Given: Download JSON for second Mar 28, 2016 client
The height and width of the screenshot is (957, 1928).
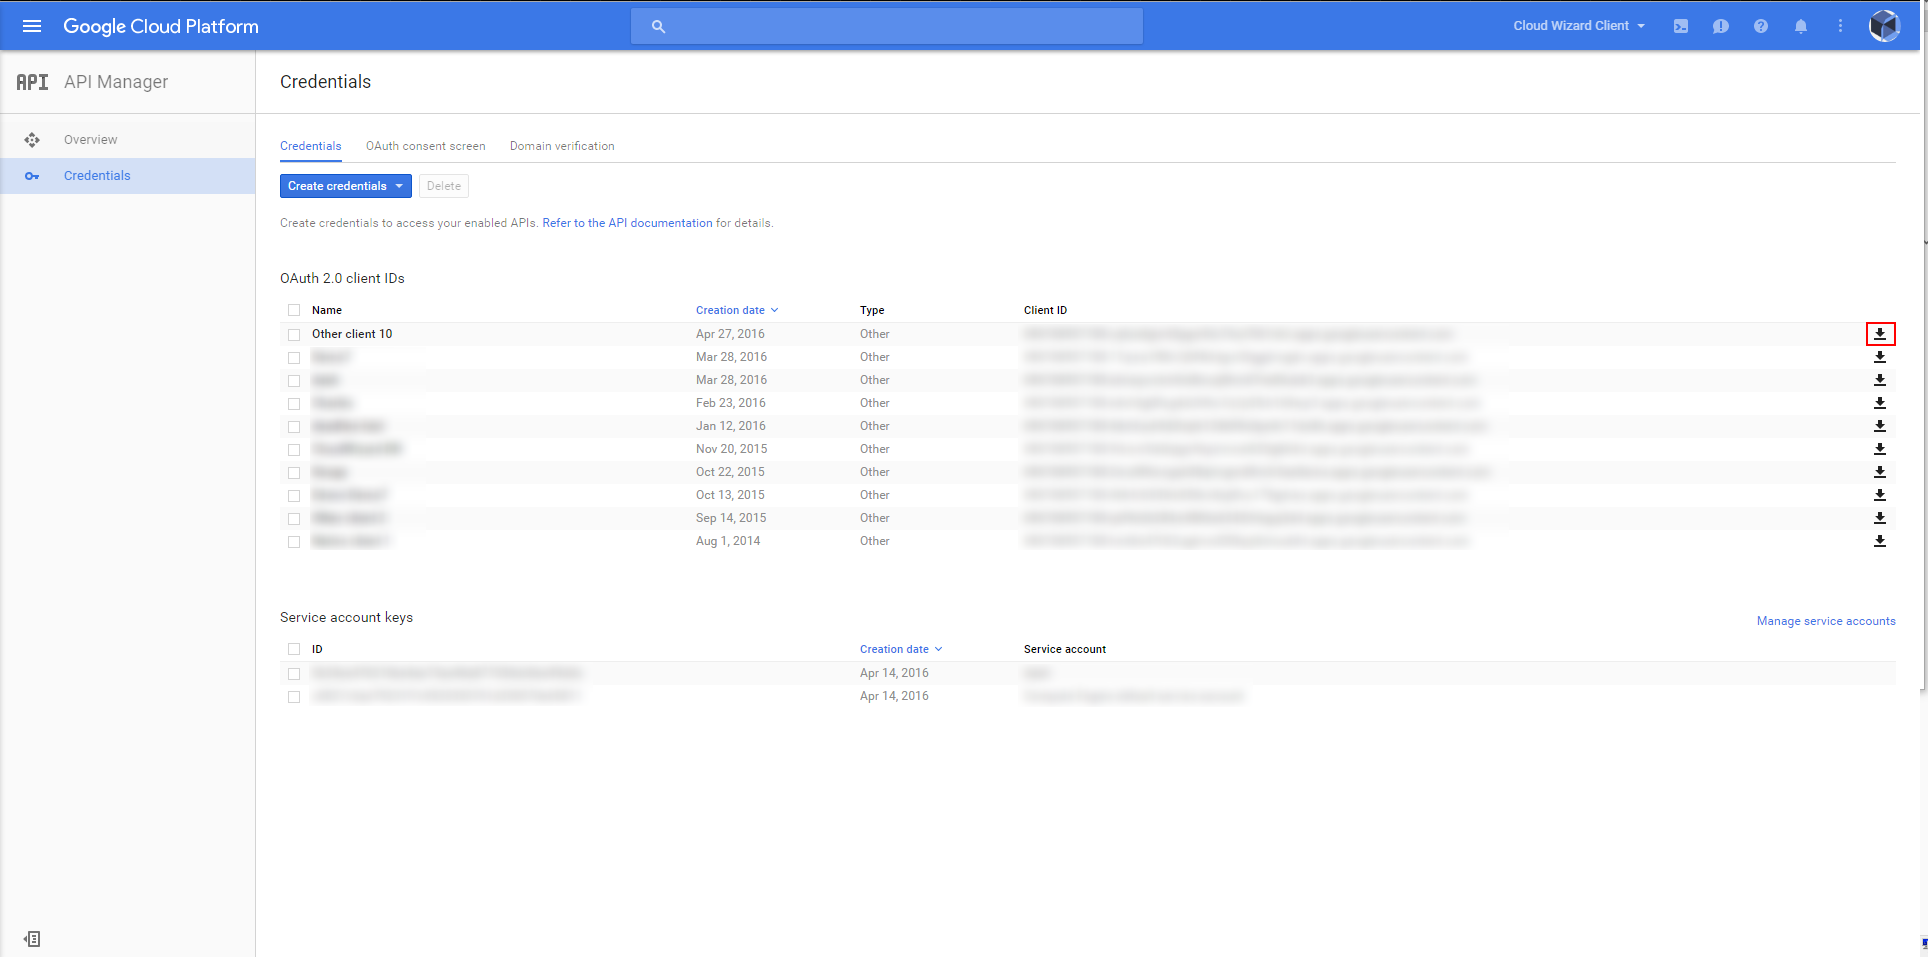Looking at the screenshot, I should click(x=1880, y=380).
